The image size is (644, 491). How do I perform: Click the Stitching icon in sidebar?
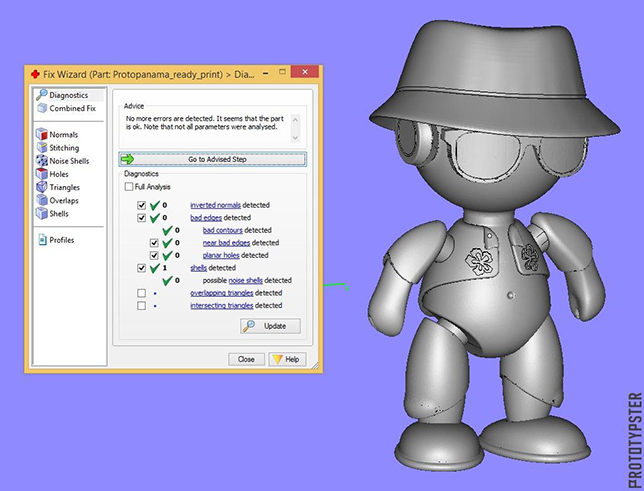42,148
